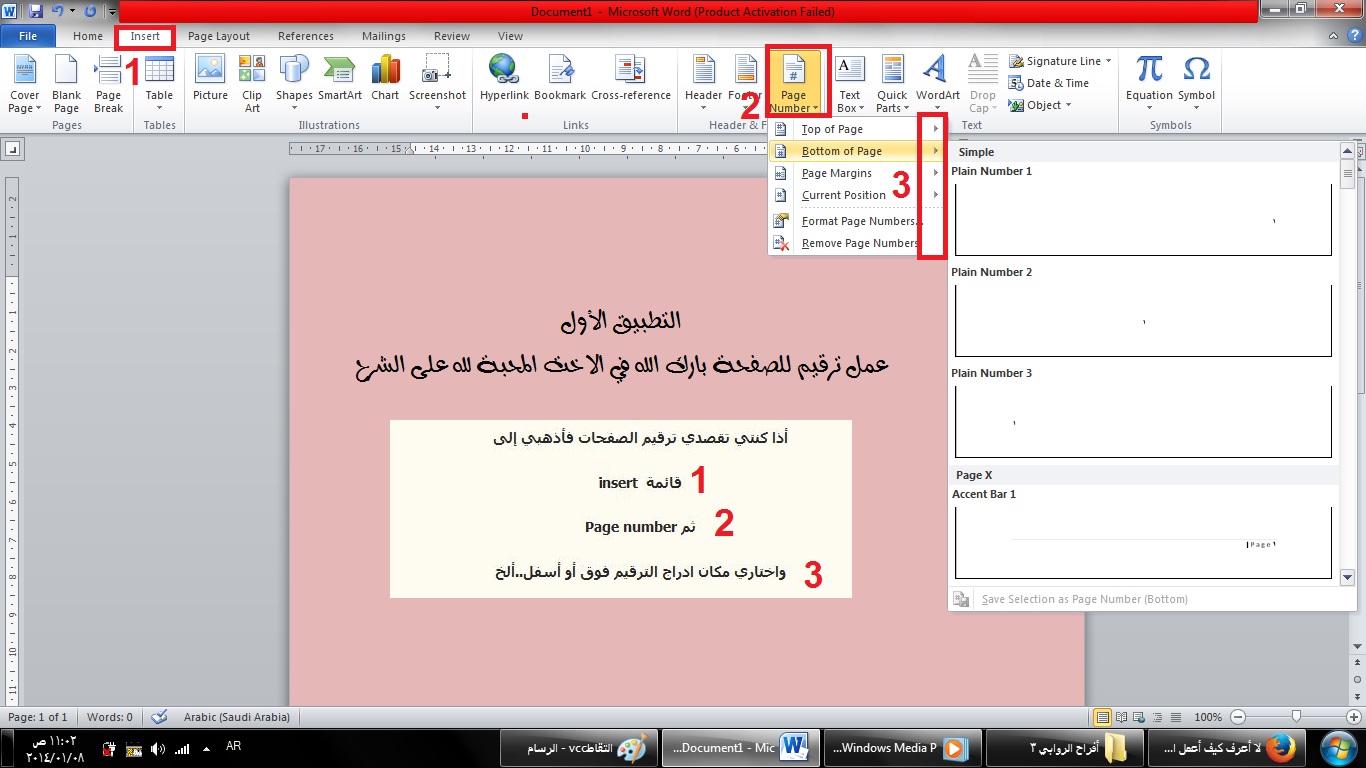The width and height of the screenshot is (1366, 768).
Task: Open the Screenshot tool
Action: [437, 84]
